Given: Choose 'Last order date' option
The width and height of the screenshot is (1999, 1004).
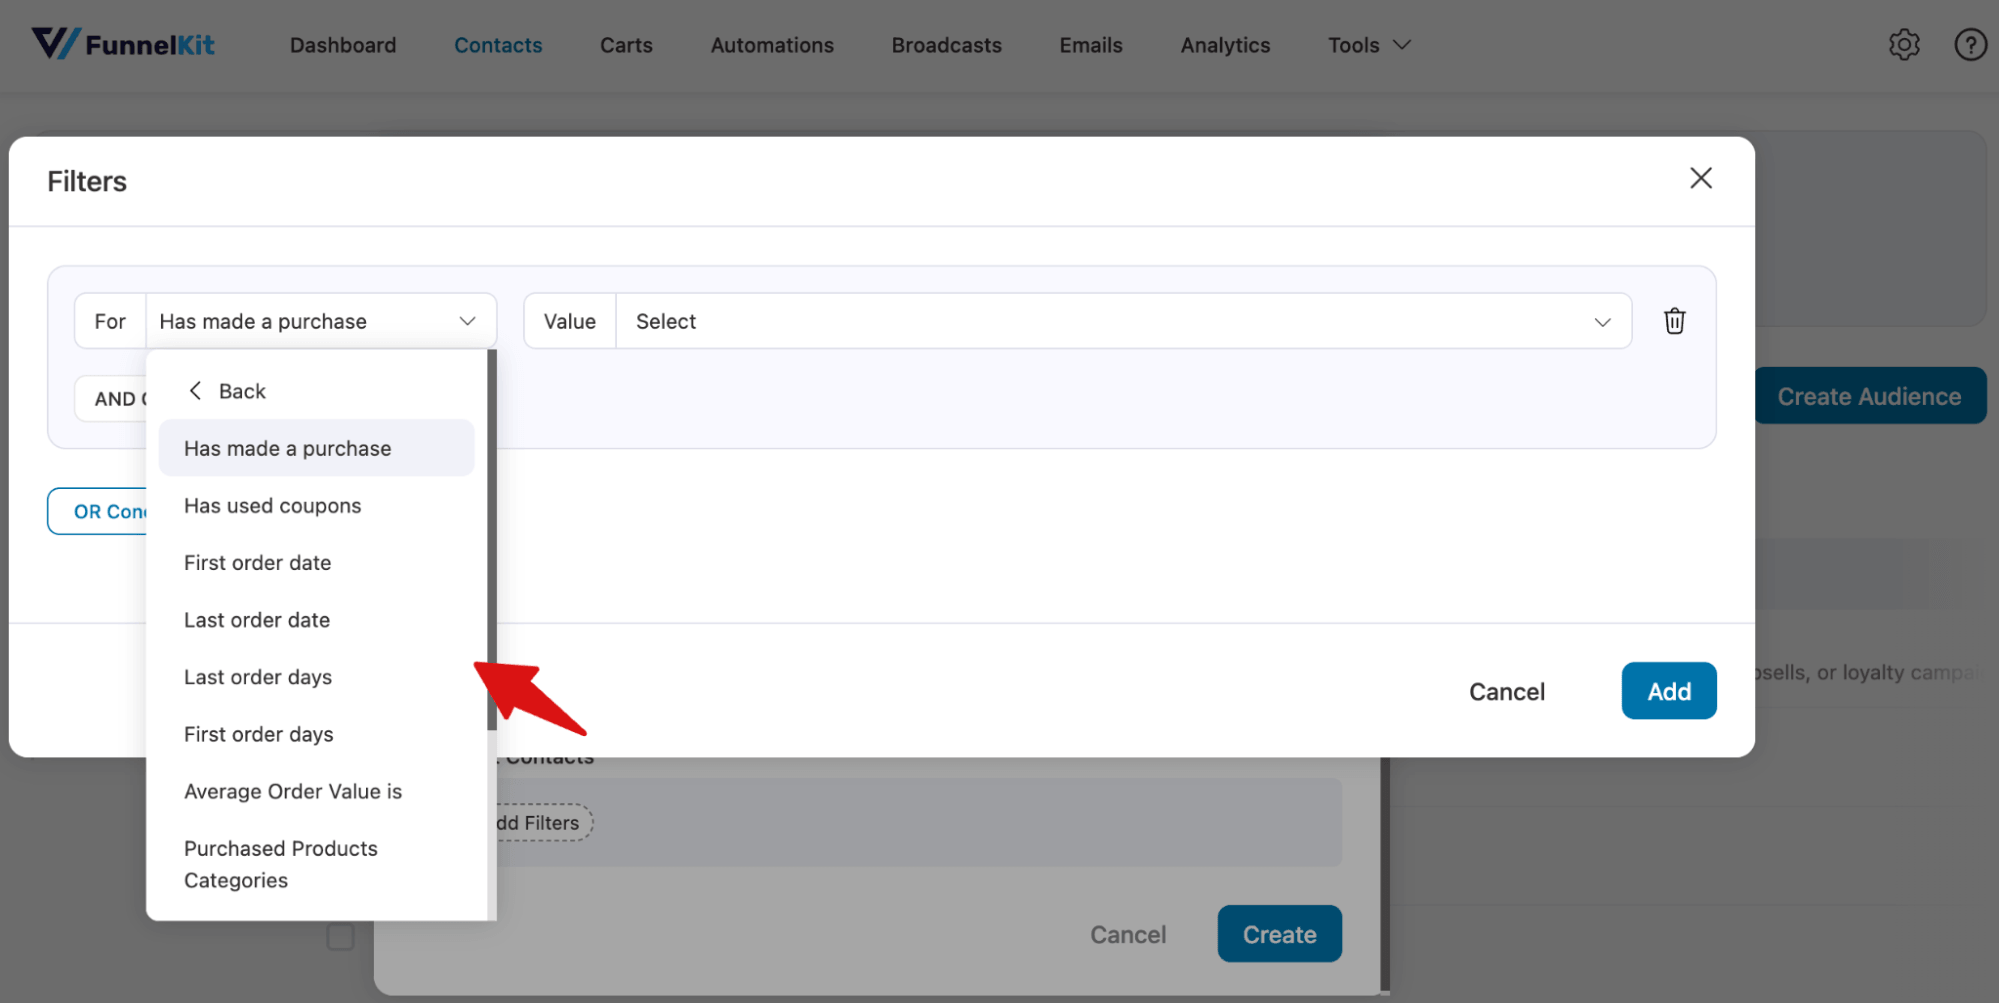Looking at the screenshot, I should point(316,620).
